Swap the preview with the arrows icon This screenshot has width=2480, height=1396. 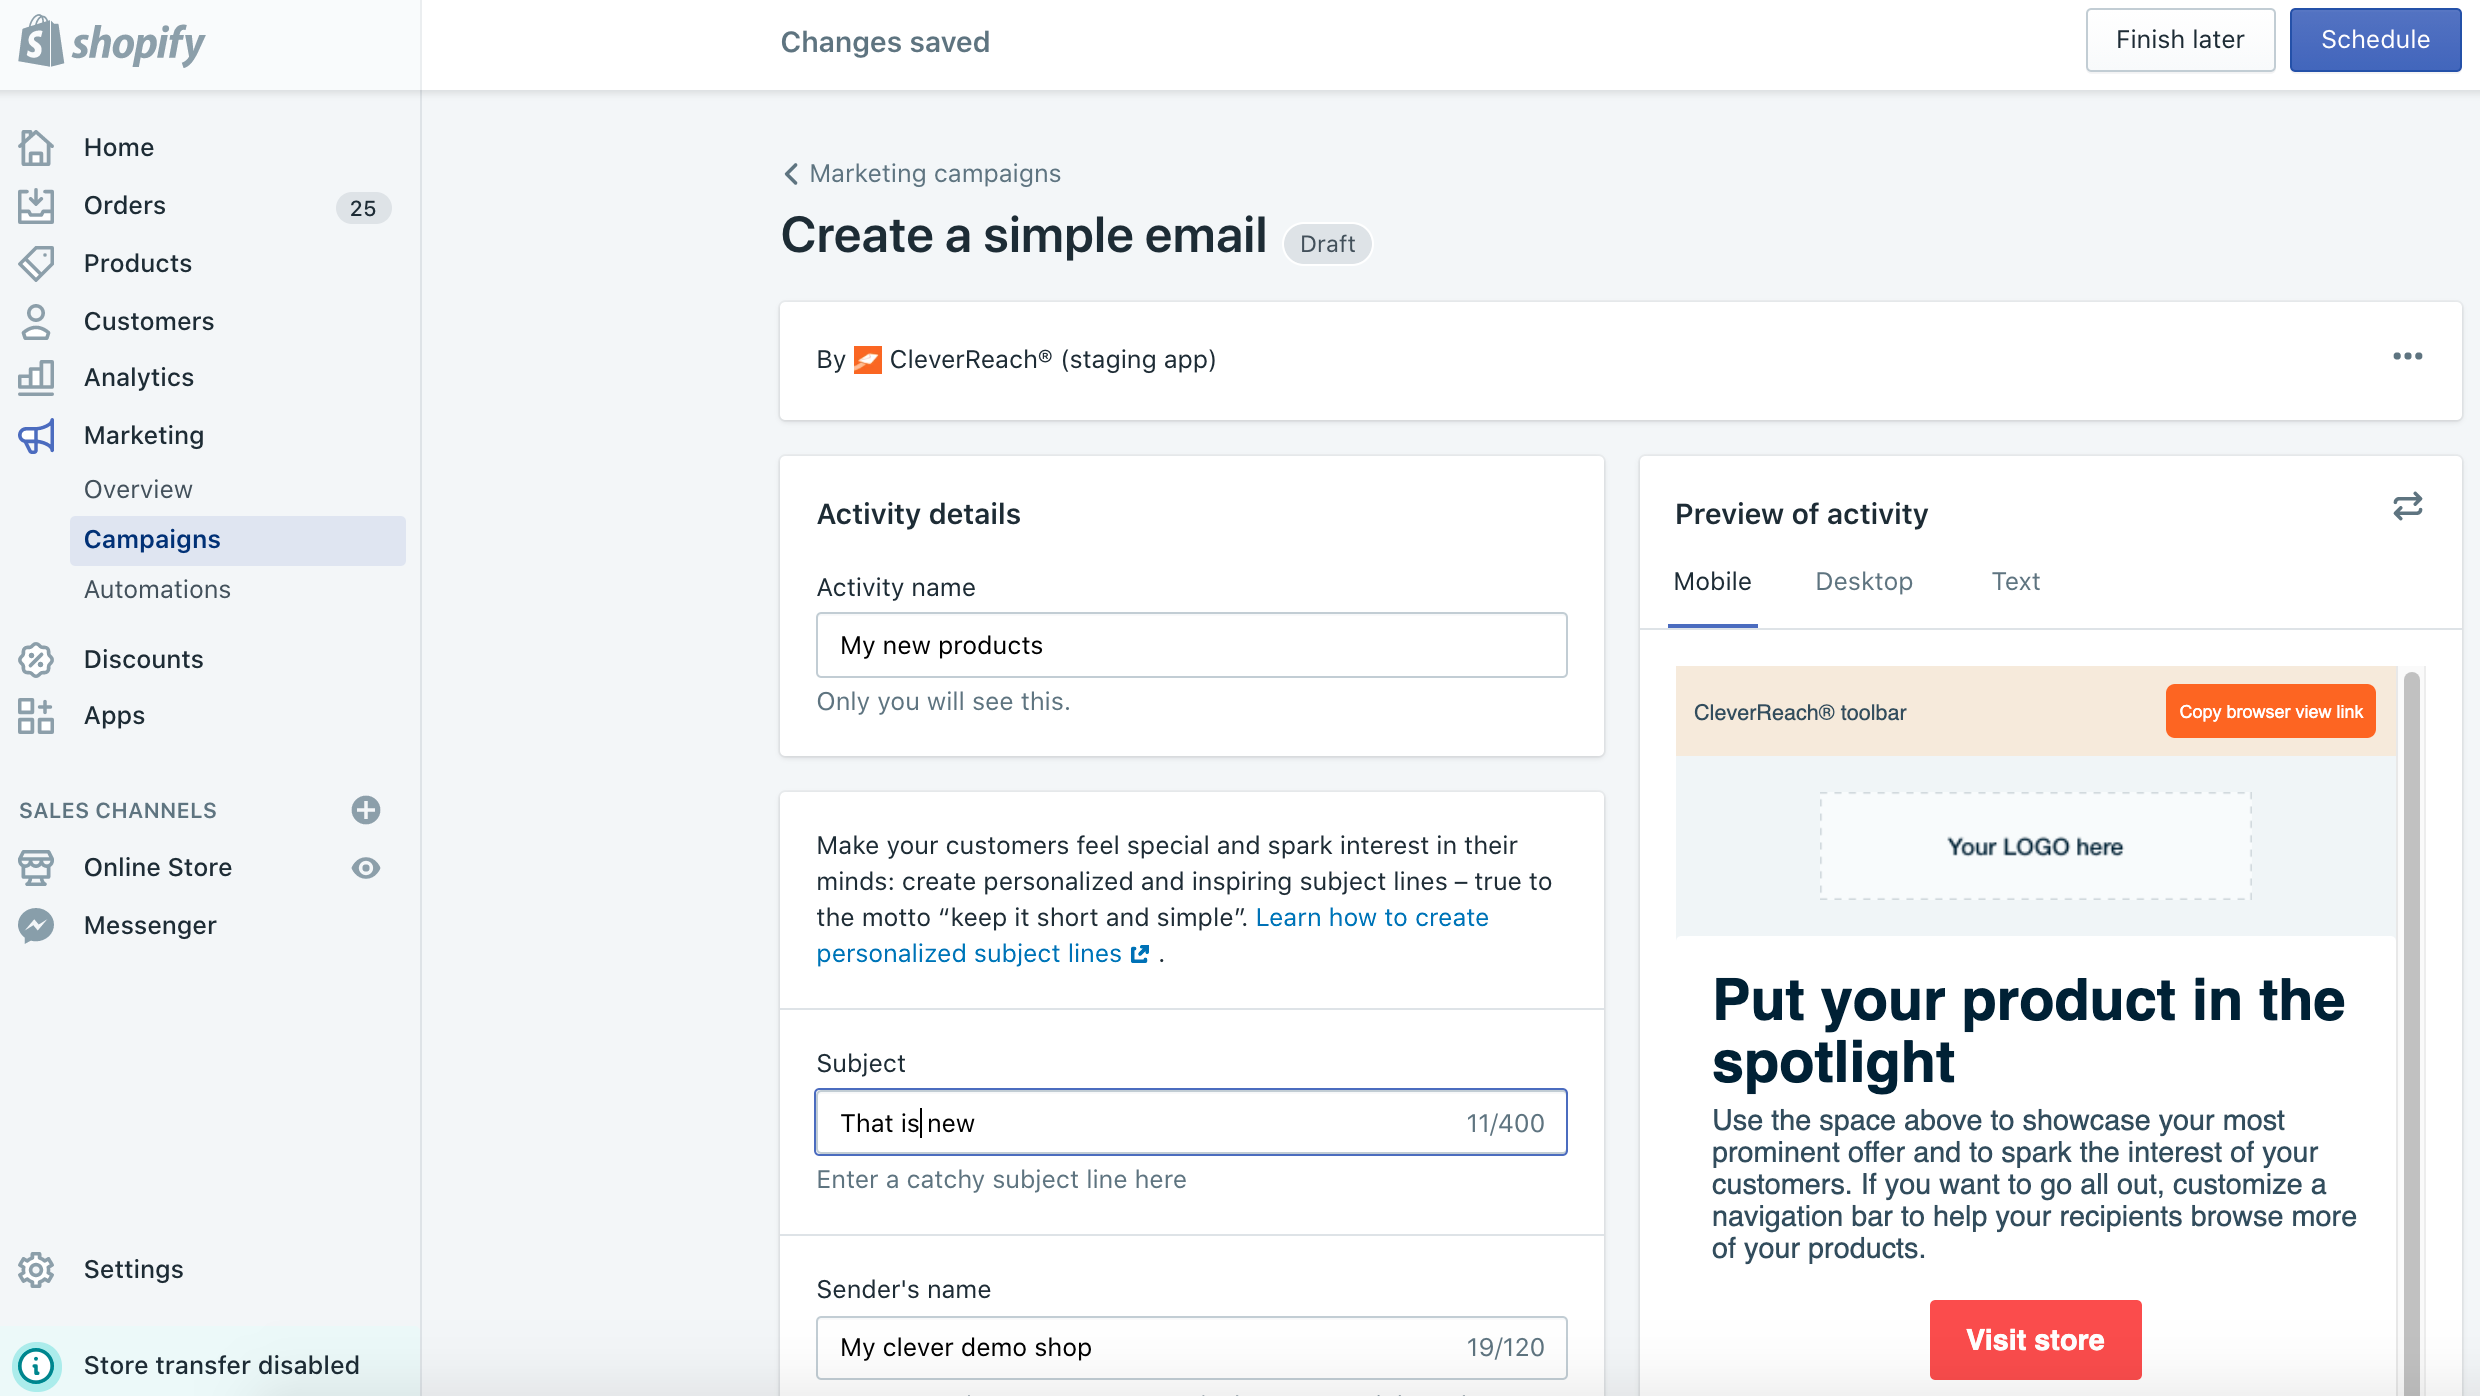tap(2408, 507)
